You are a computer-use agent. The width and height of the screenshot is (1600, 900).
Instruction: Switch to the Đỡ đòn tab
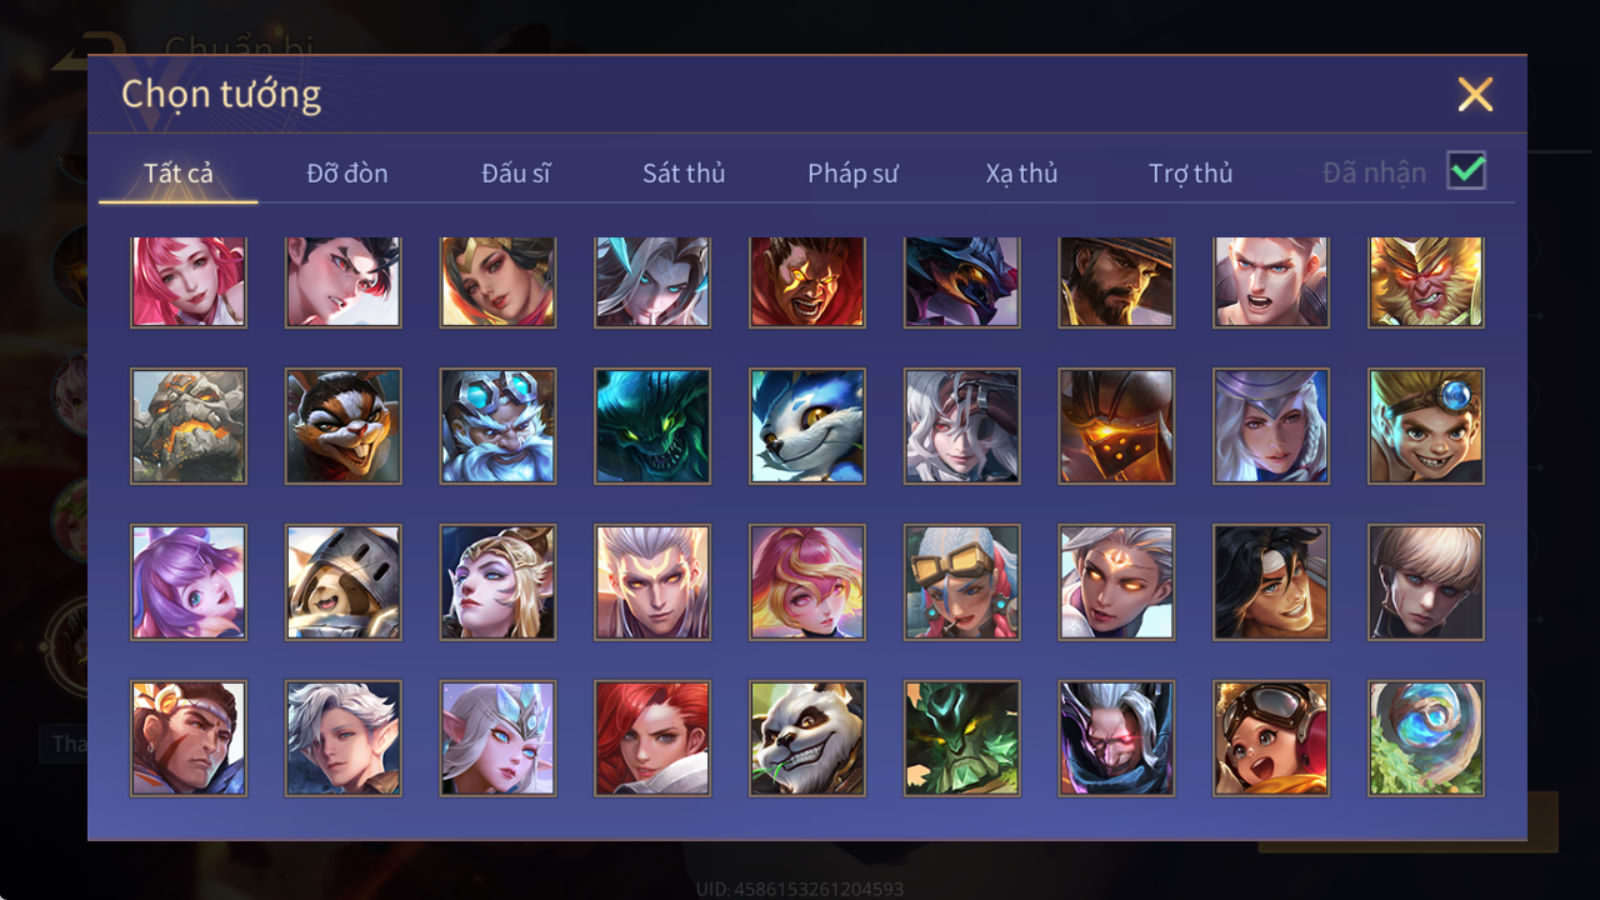tap(347, 173)
